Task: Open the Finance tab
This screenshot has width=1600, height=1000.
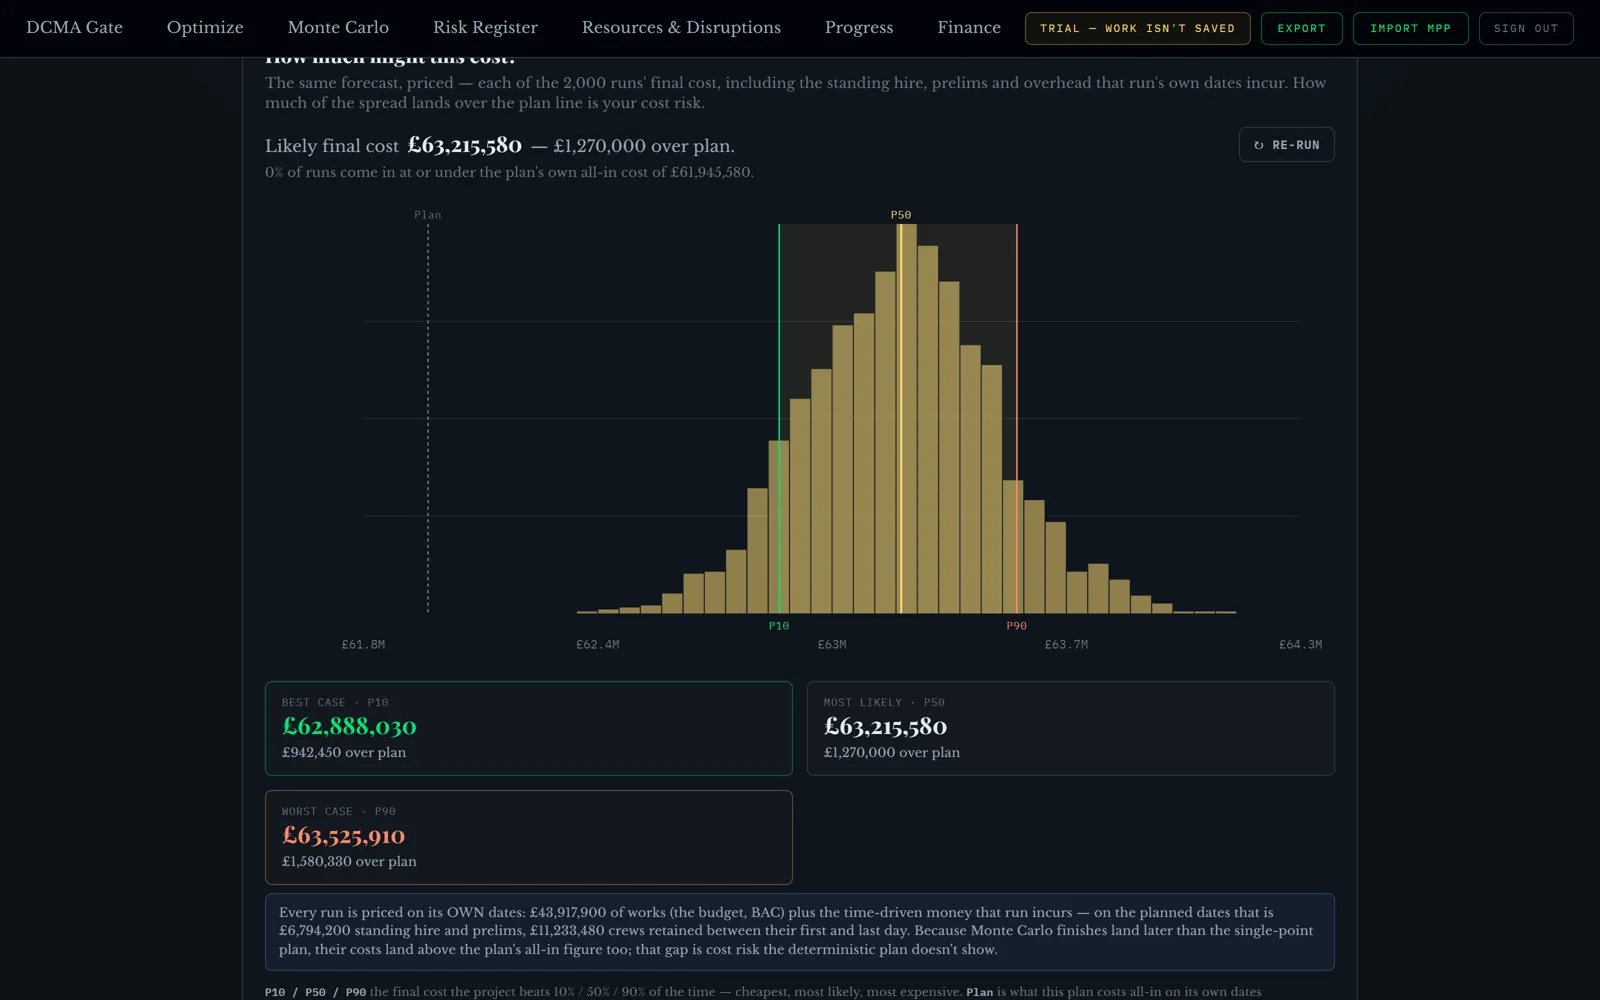Action: [969, 28]
